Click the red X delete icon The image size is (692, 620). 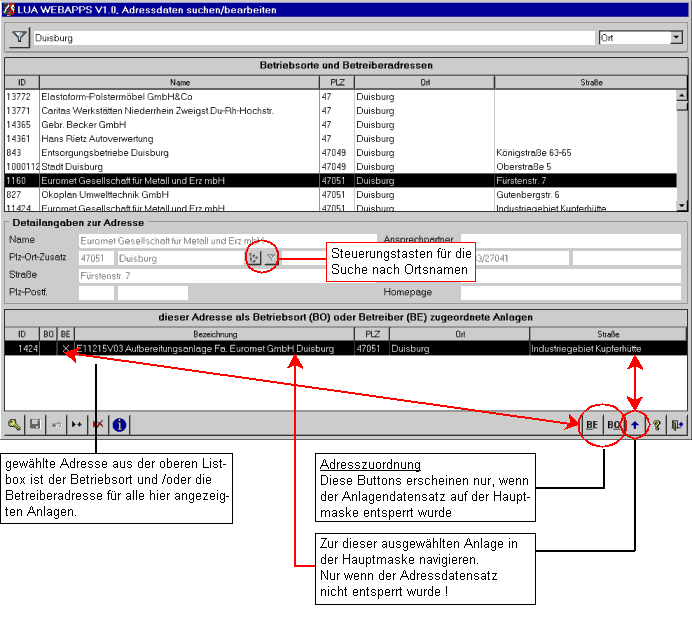[x=98, y=424]
